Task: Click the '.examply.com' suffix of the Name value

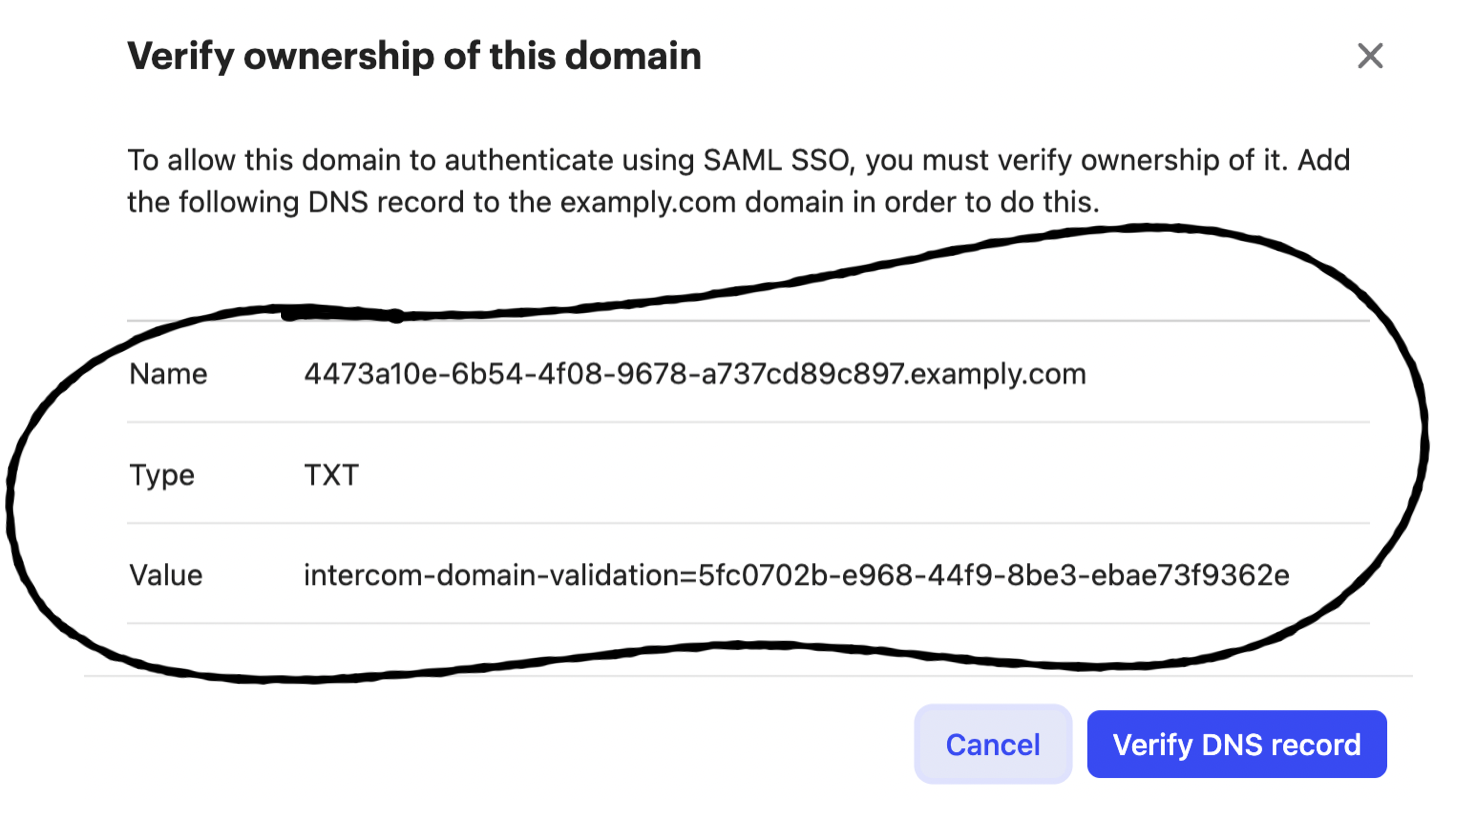Action: (x=996, y=374)
